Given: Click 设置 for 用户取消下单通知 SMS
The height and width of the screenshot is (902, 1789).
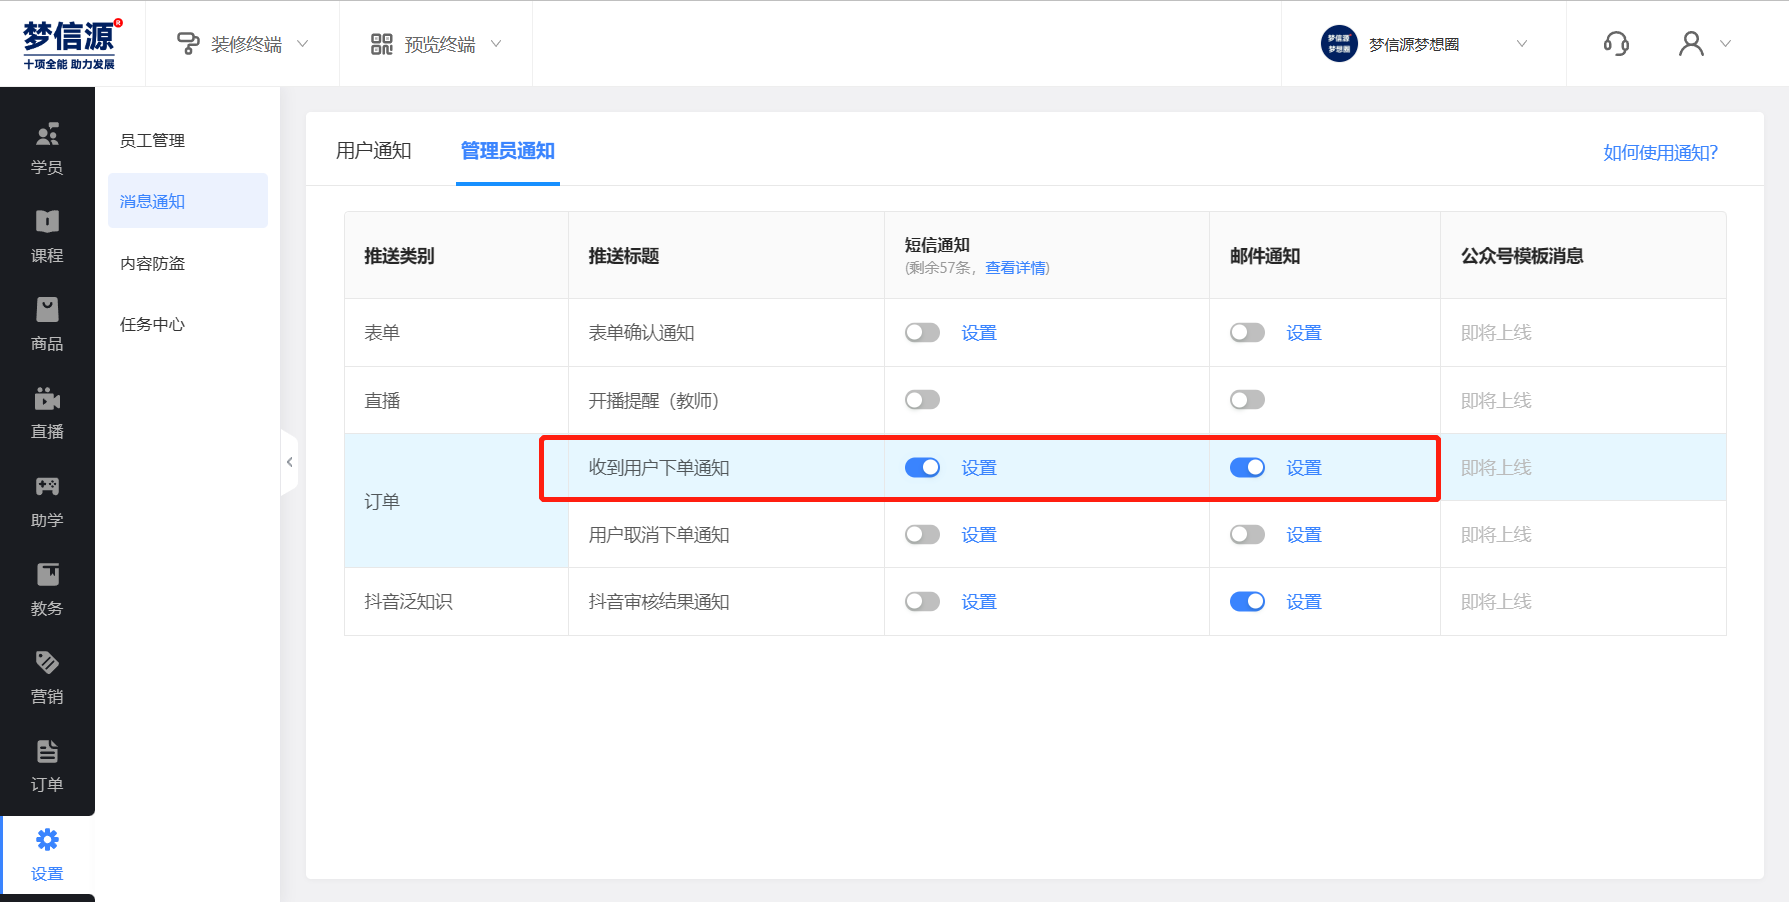Looking at the screenshot, I should [979, 535].
